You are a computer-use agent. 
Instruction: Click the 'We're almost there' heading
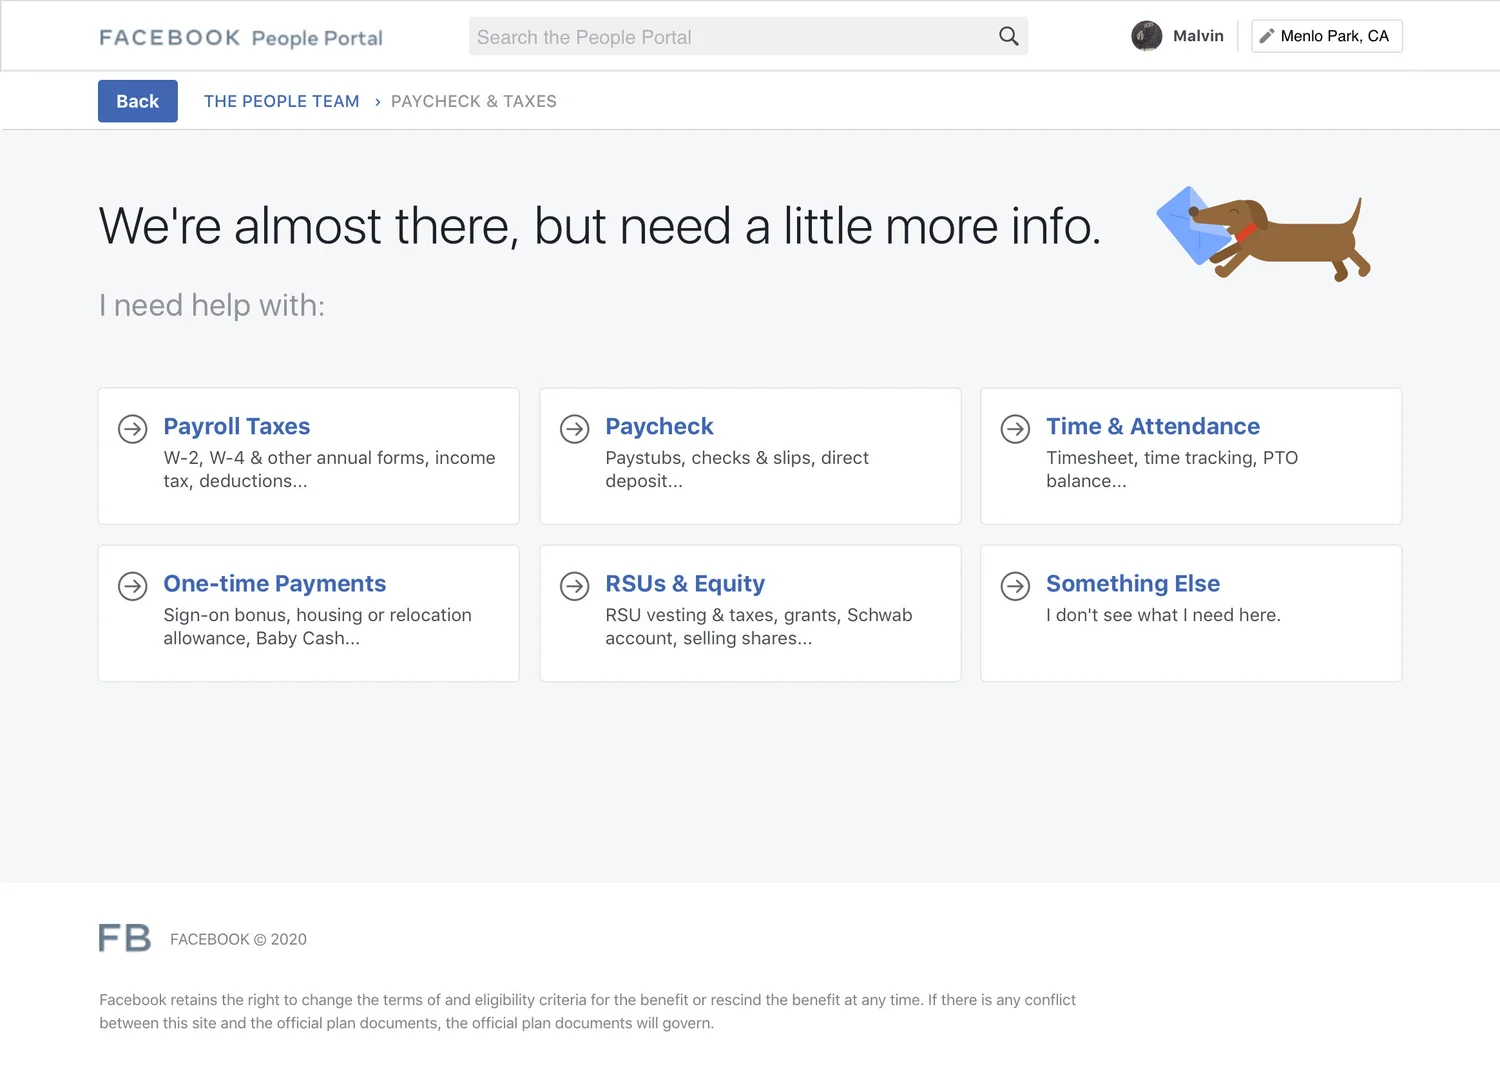[x=600, y=226]
